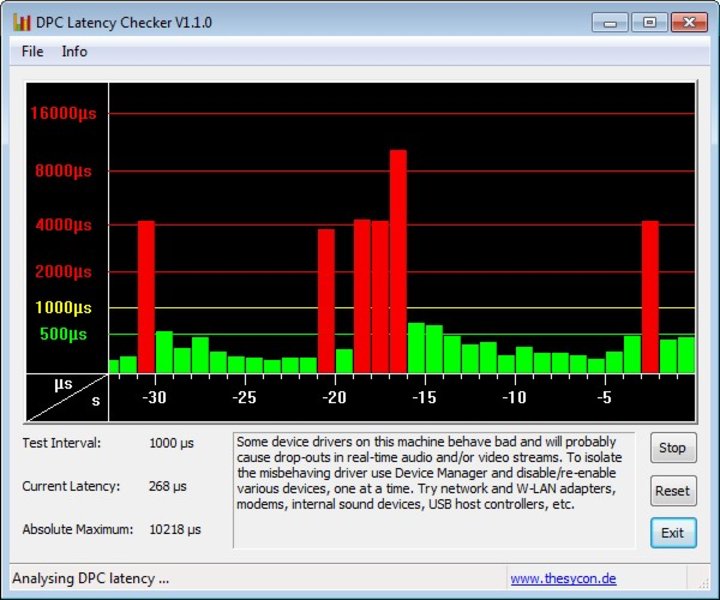Click the window resize grip in status bar
The width and height of the screenshot is (720, 600).
pyautogui.click(x=703, y=583)
